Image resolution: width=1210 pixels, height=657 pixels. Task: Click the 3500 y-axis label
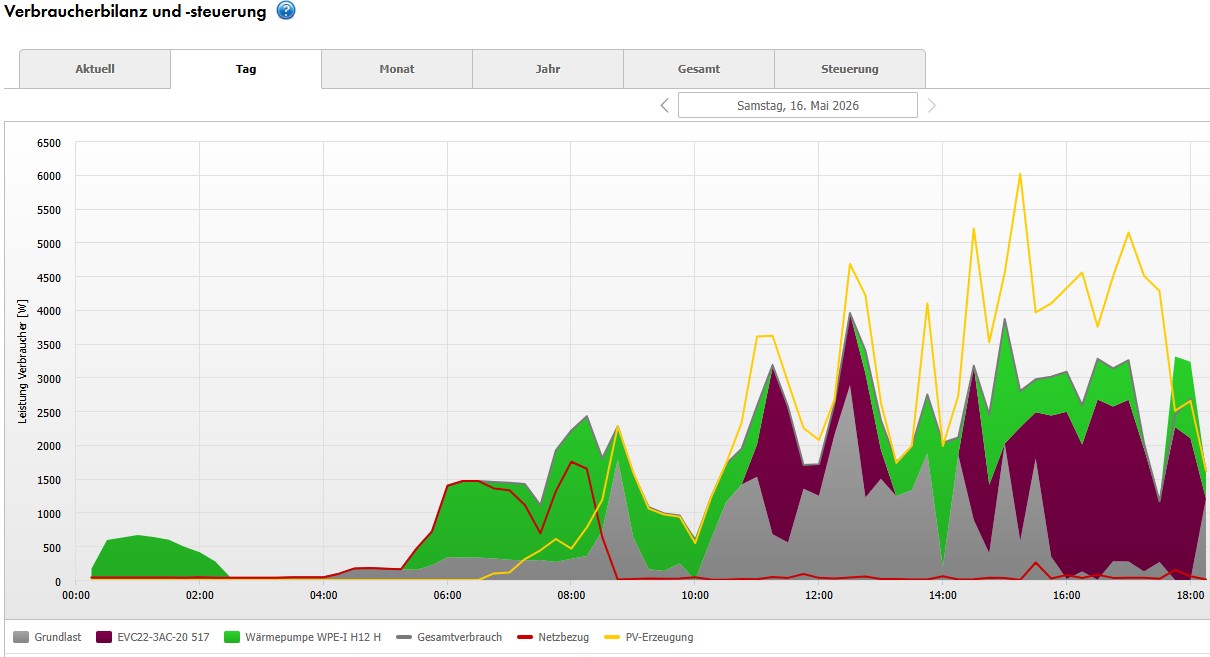click(48, 345)
